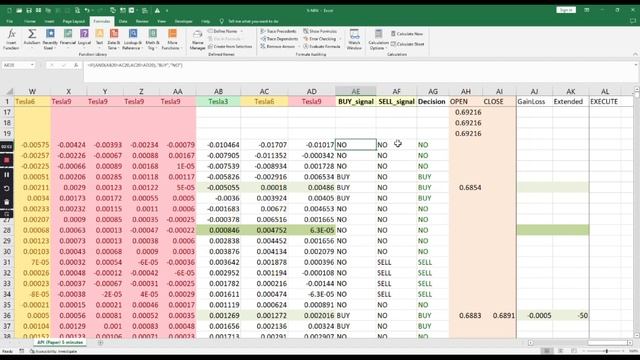Open the Help tab
This screenshot has width=640, height=360.
coord(205,21)
